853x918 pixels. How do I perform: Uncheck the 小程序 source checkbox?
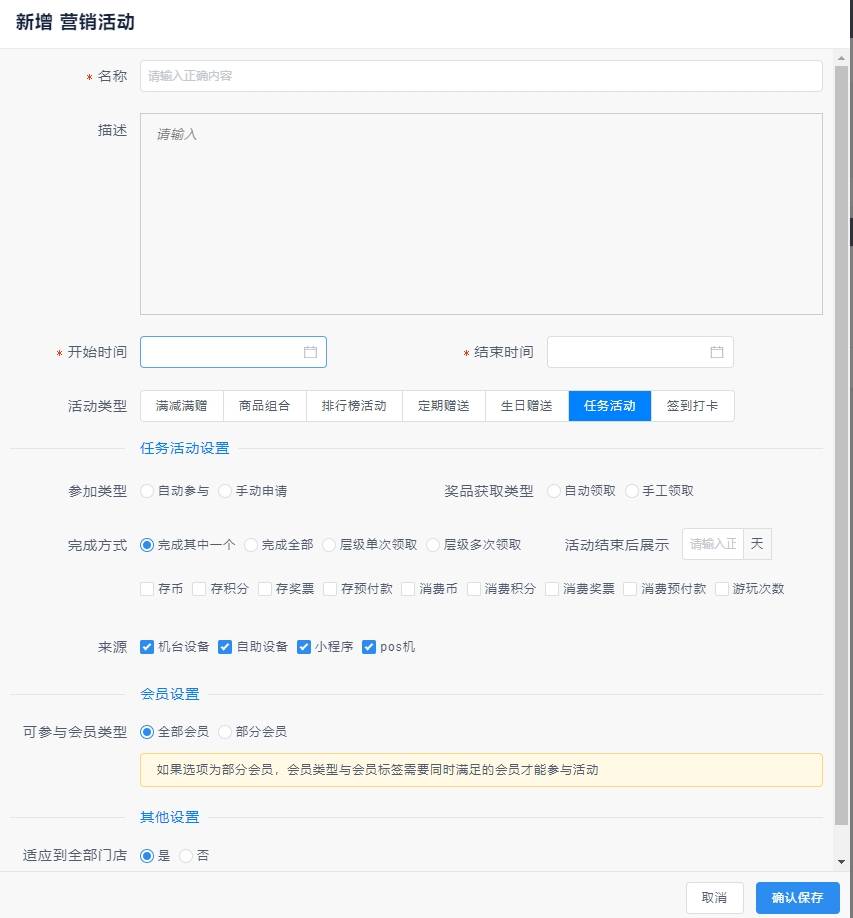pos(304,647)
